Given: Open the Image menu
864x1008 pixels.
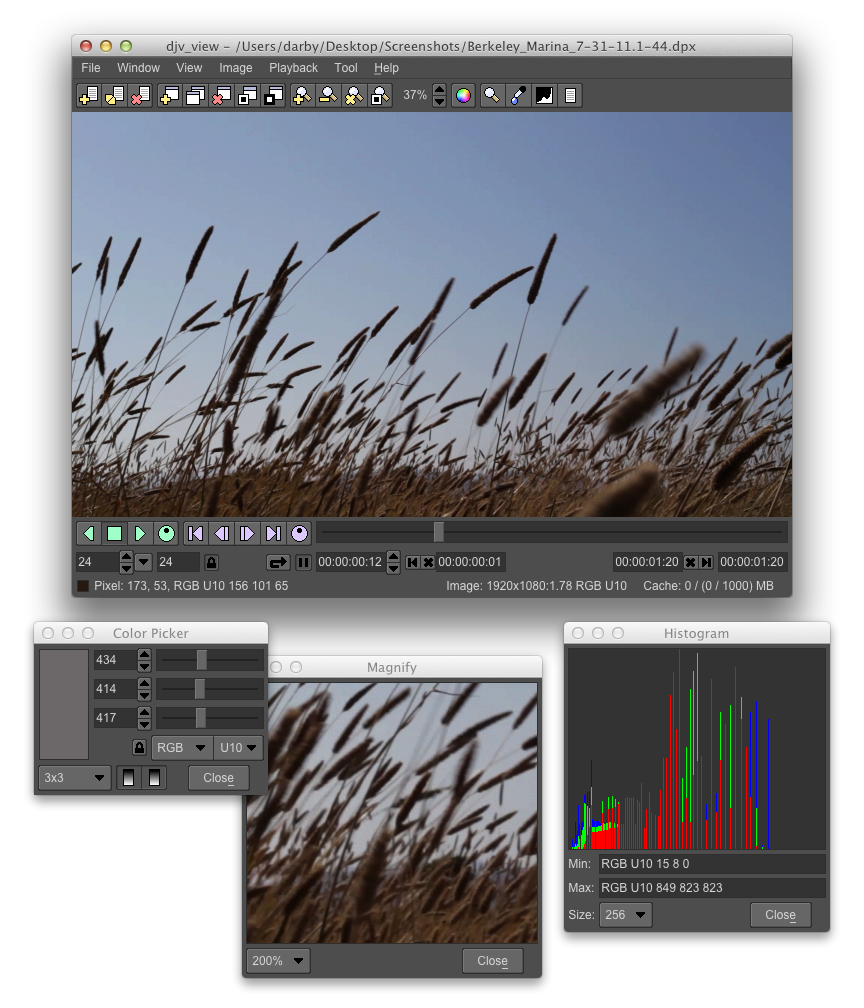Looking at the screenshot, I should [x=235, y=68].
